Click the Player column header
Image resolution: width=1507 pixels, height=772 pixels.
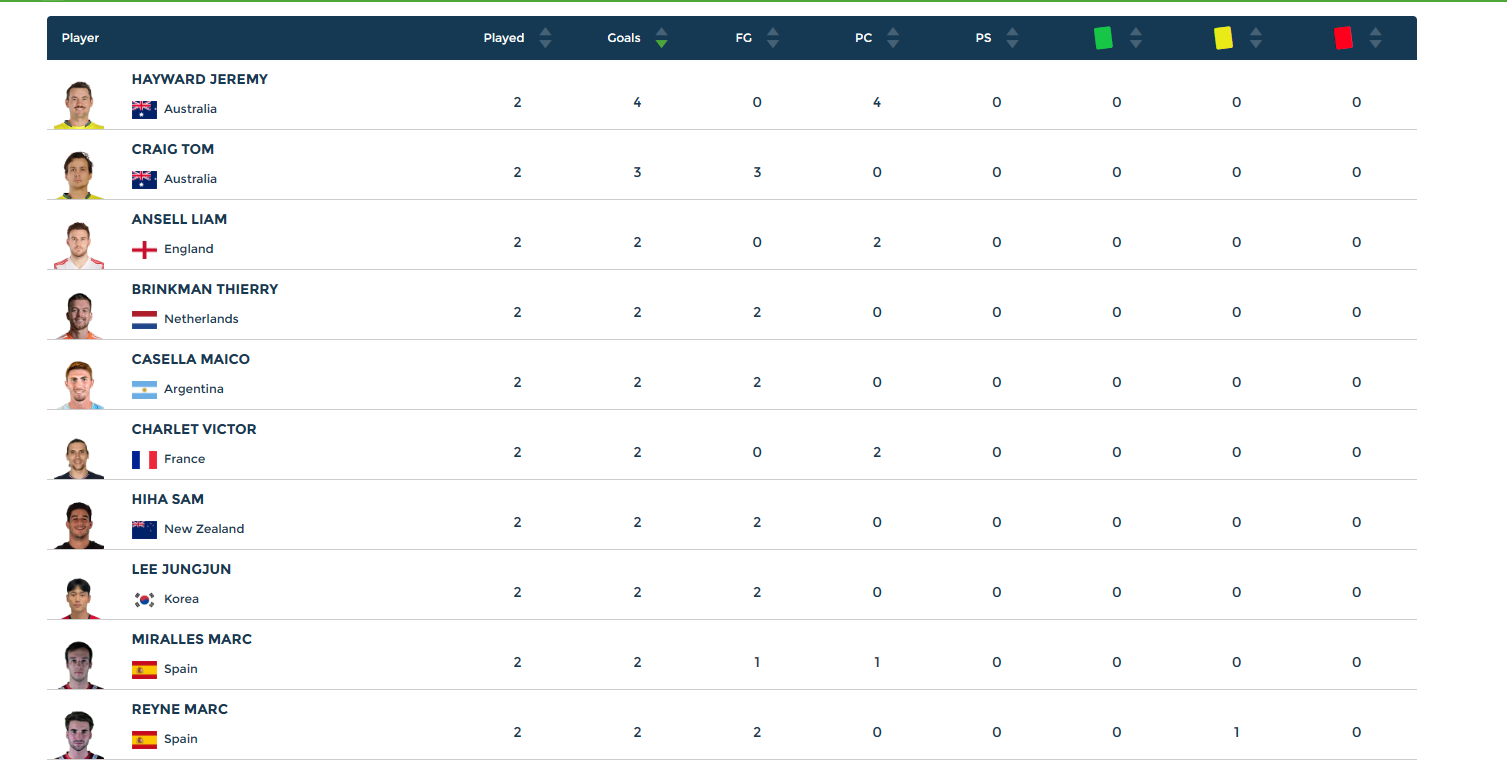click(x=80, y=38)
